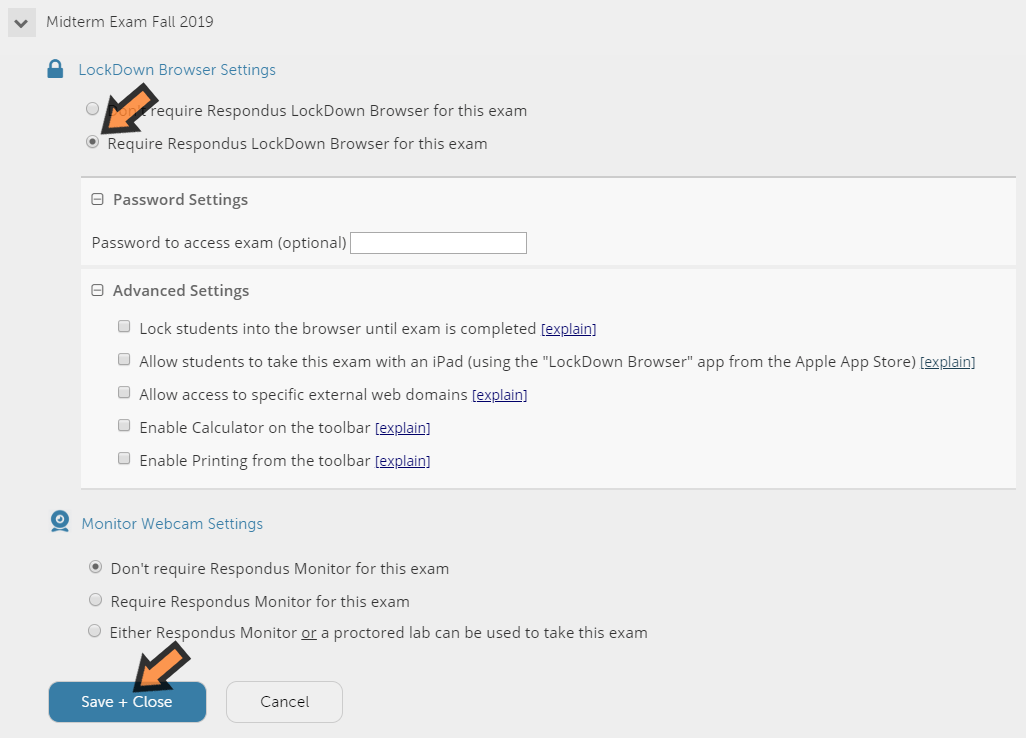Enable Calculator on the toolbar checkbox
The image size is (1026, 738).
[124, 426]
